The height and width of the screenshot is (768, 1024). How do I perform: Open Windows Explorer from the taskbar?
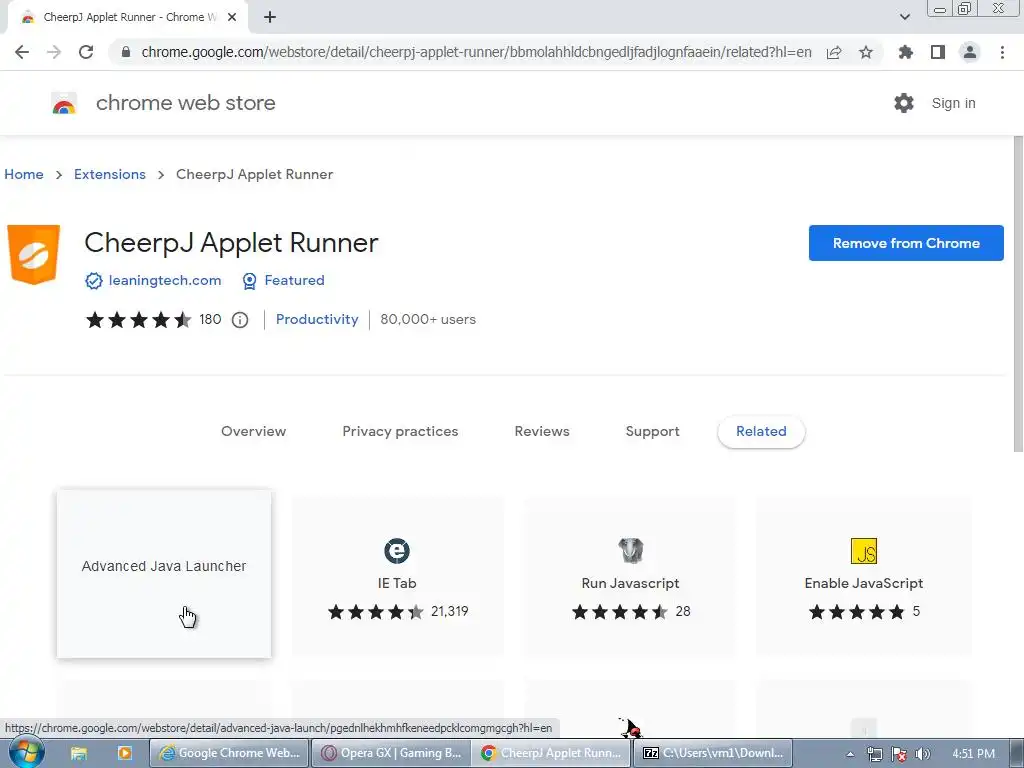coord(78,753)
